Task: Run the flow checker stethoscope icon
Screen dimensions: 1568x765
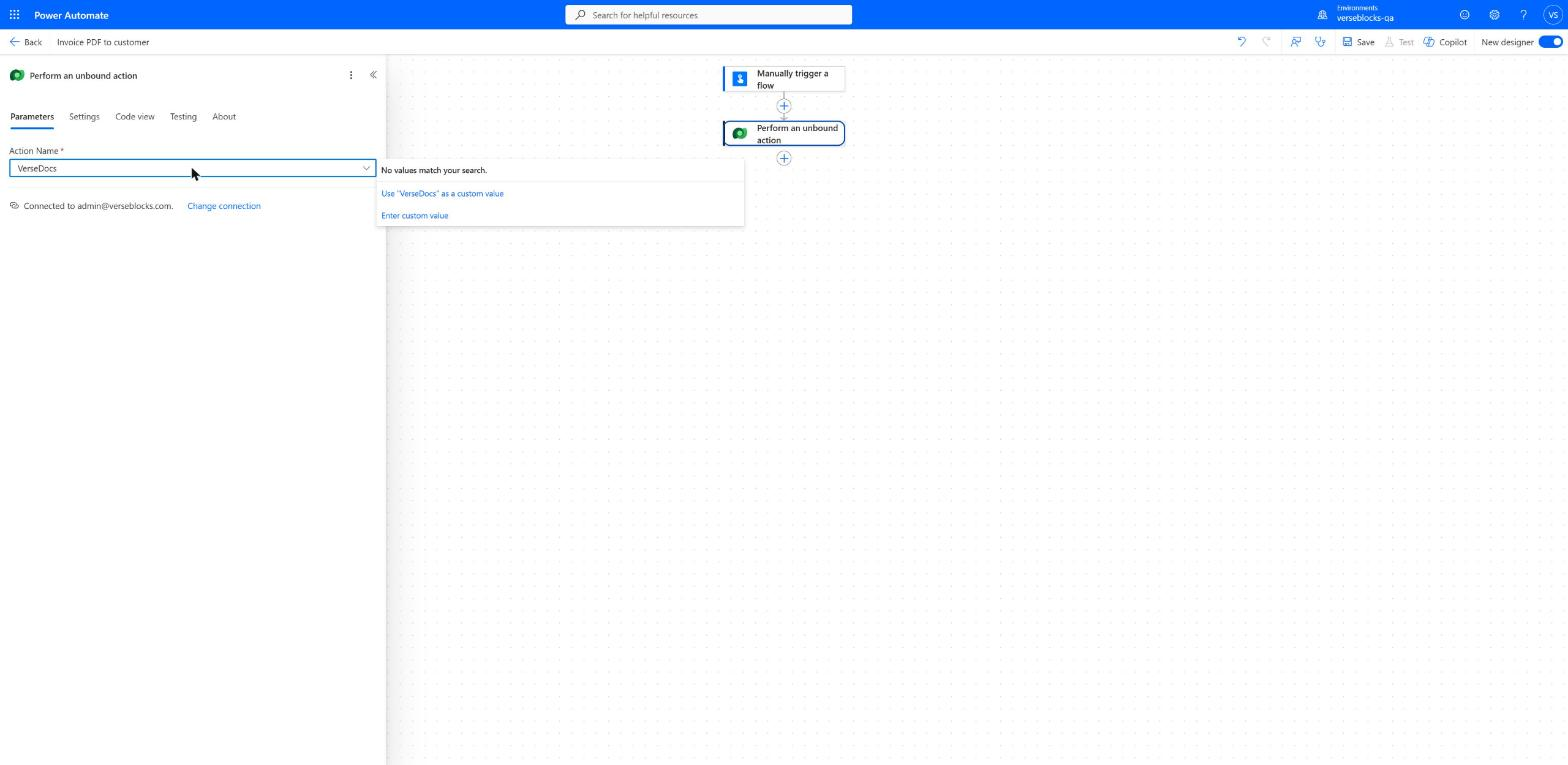Action: tap(1320, 42)
